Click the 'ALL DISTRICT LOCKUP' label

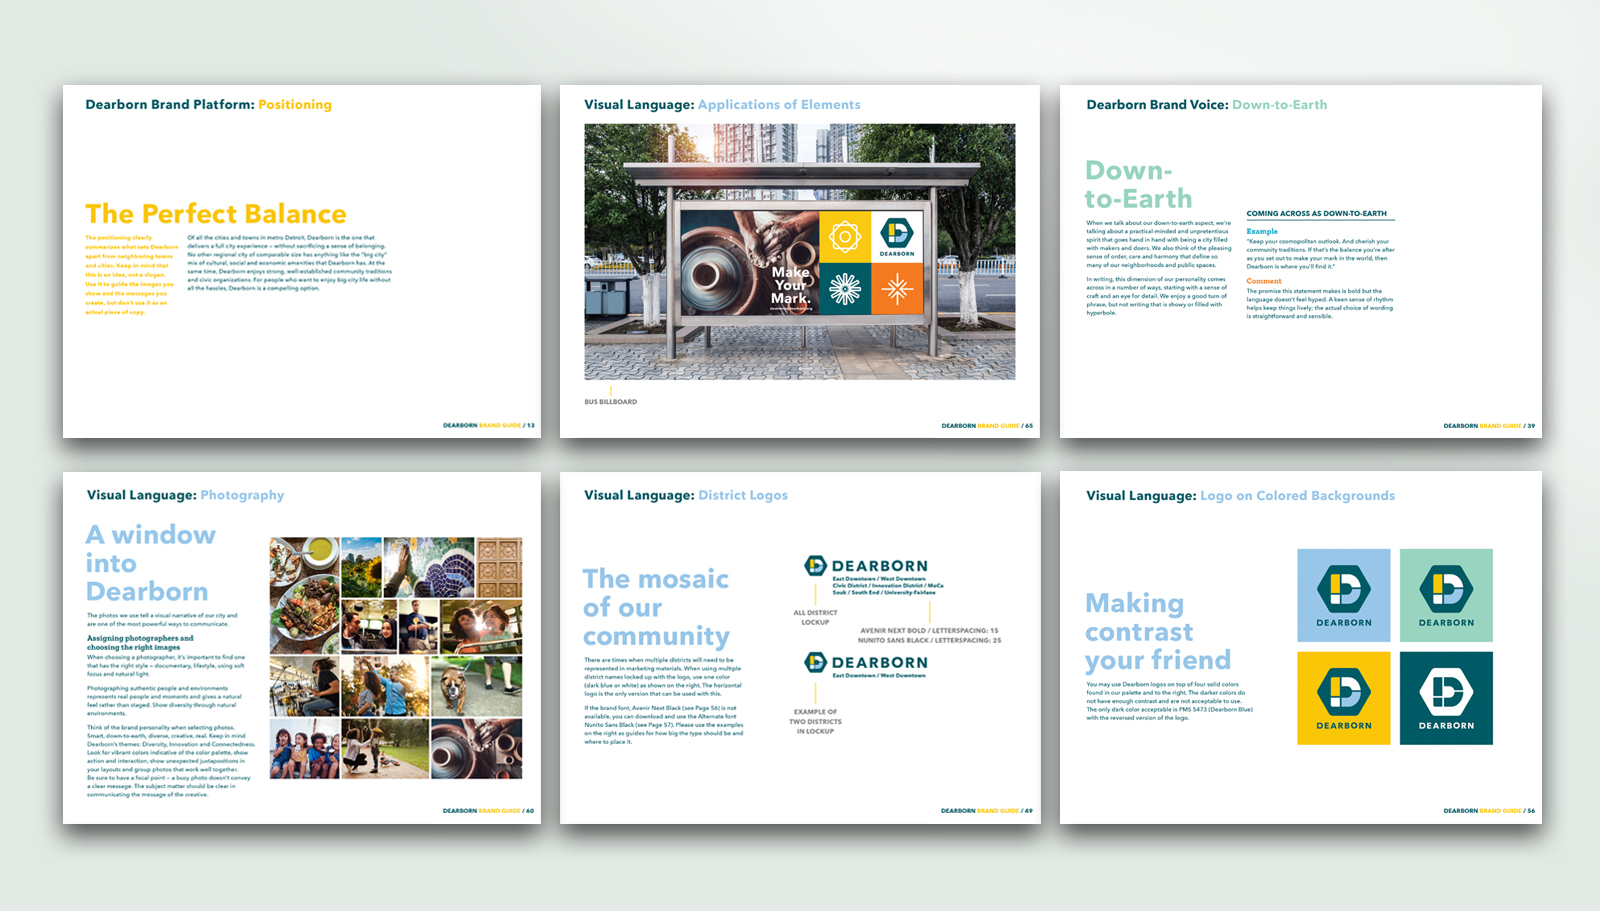(815, 617)
